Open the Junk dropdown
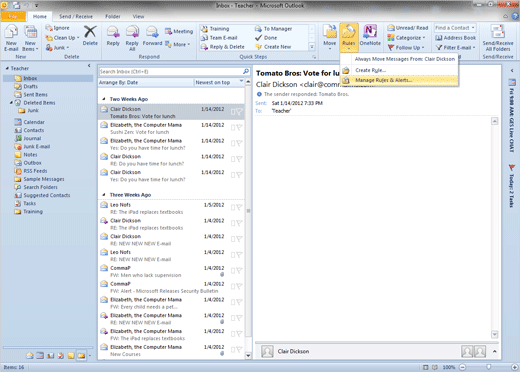This screenshot has width=520, height=372. pyautogui.click(x=57, y=47)
